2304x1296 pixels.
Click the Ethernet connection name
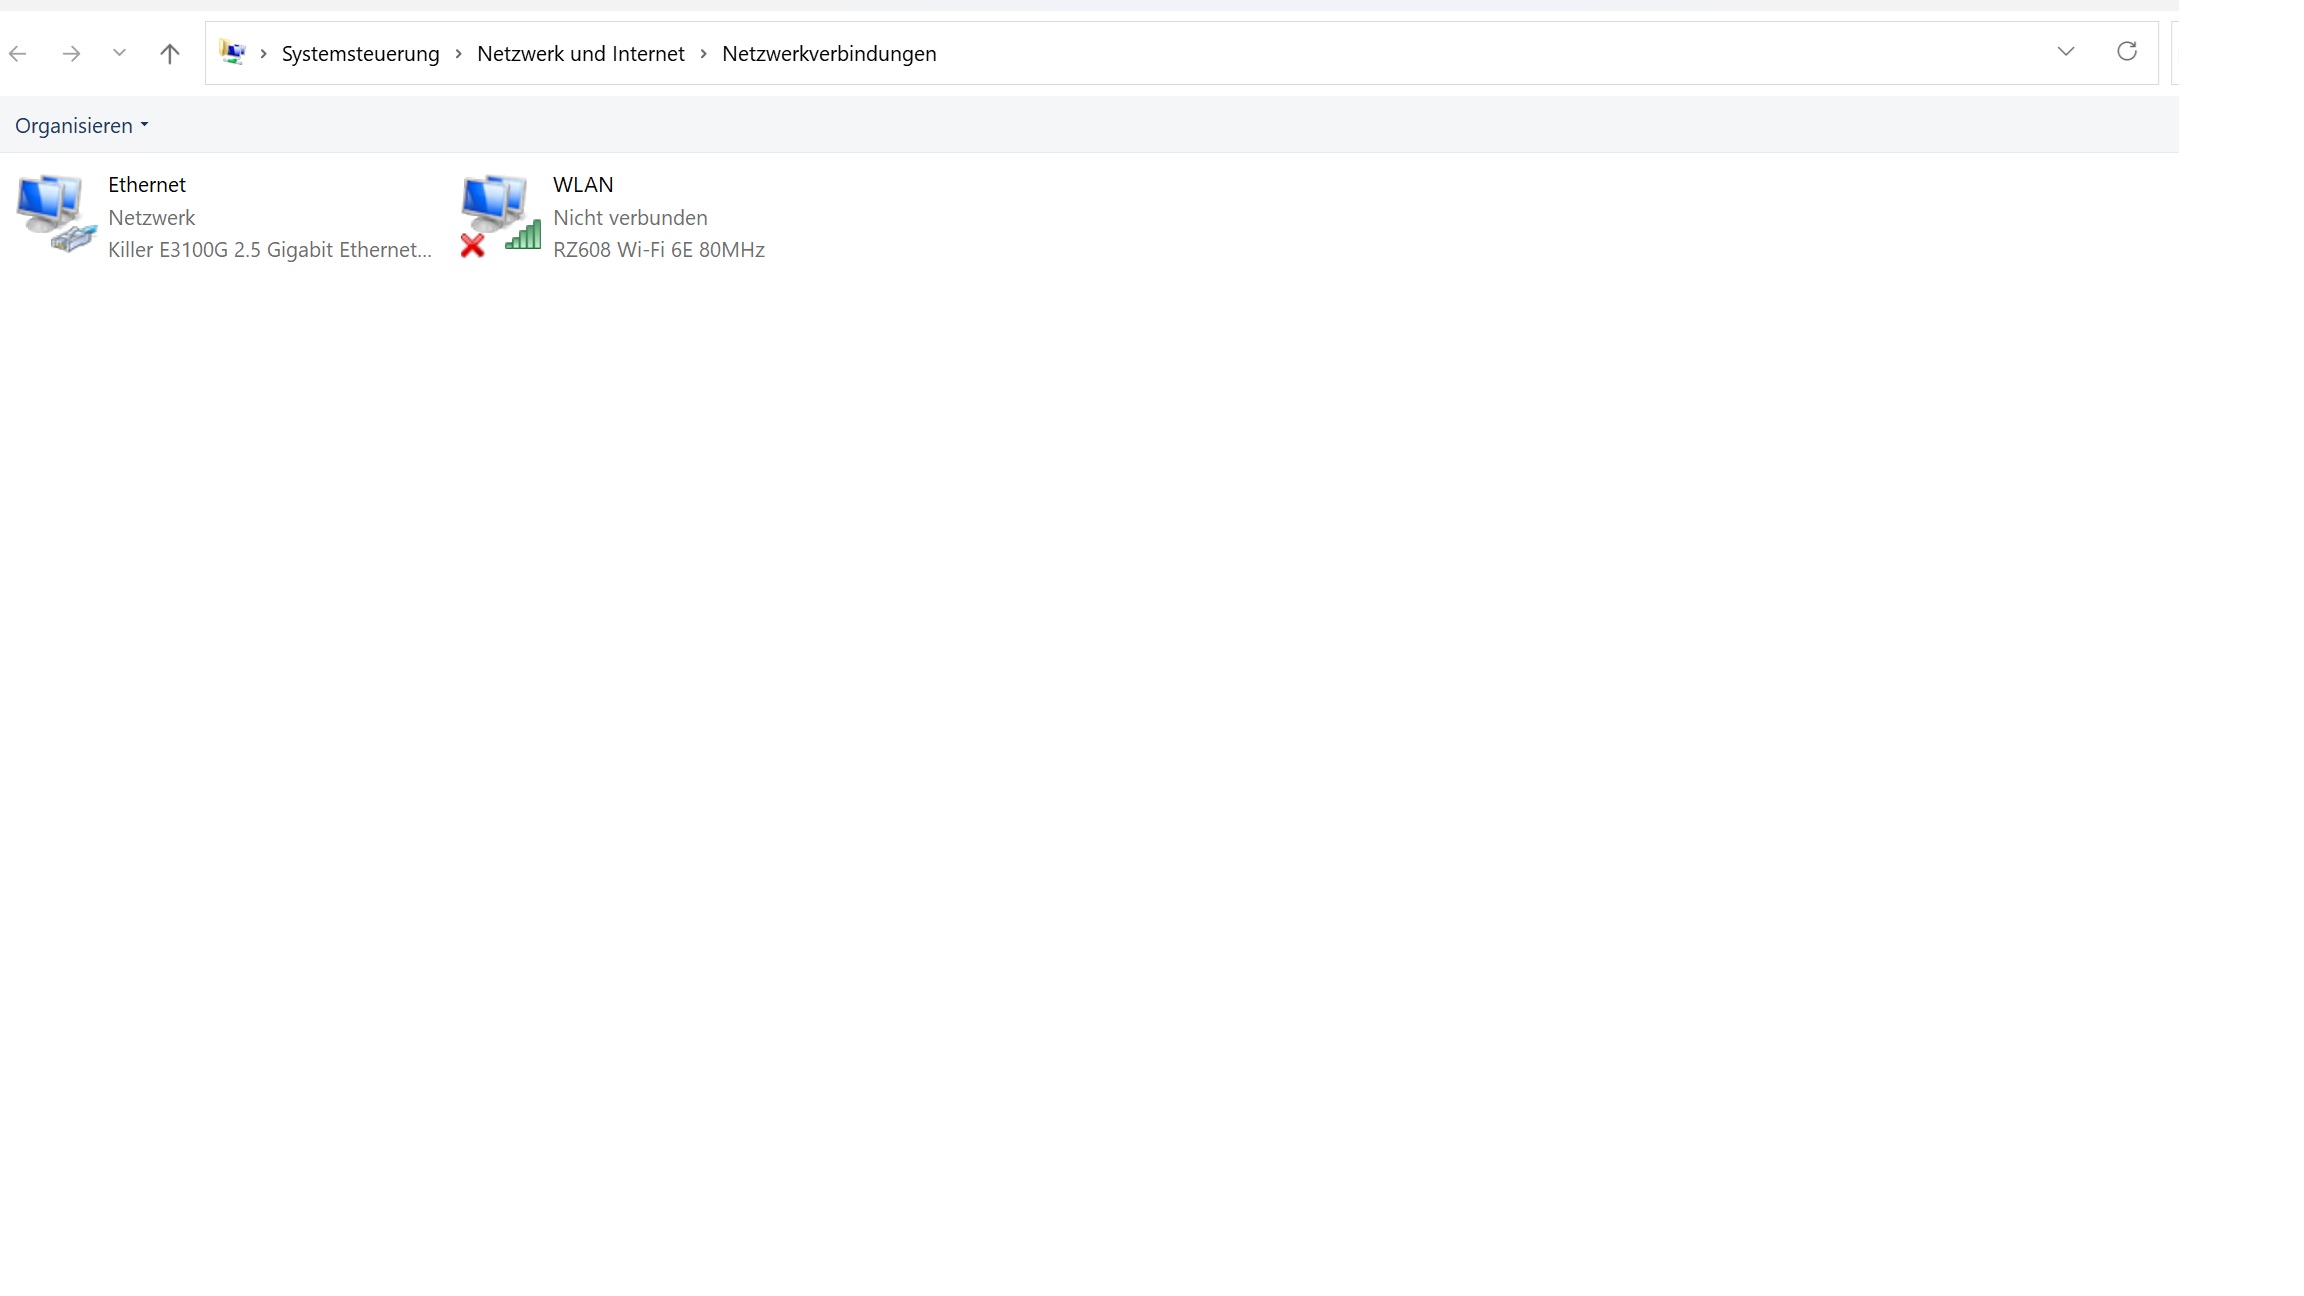click(147, 185)
